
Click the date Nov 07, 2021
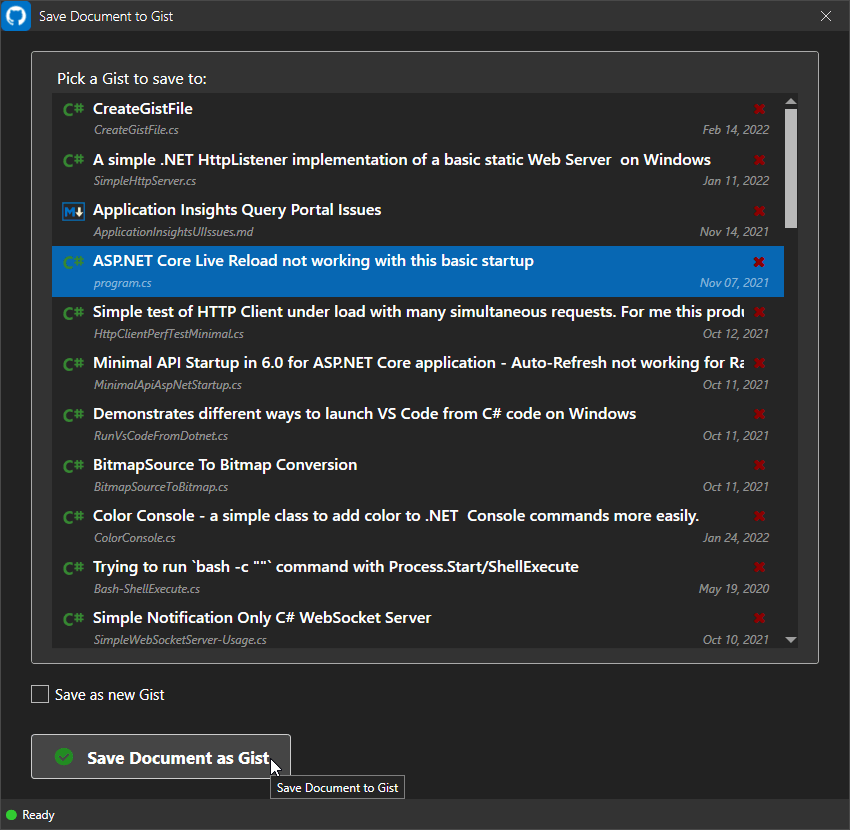(734, 283)
